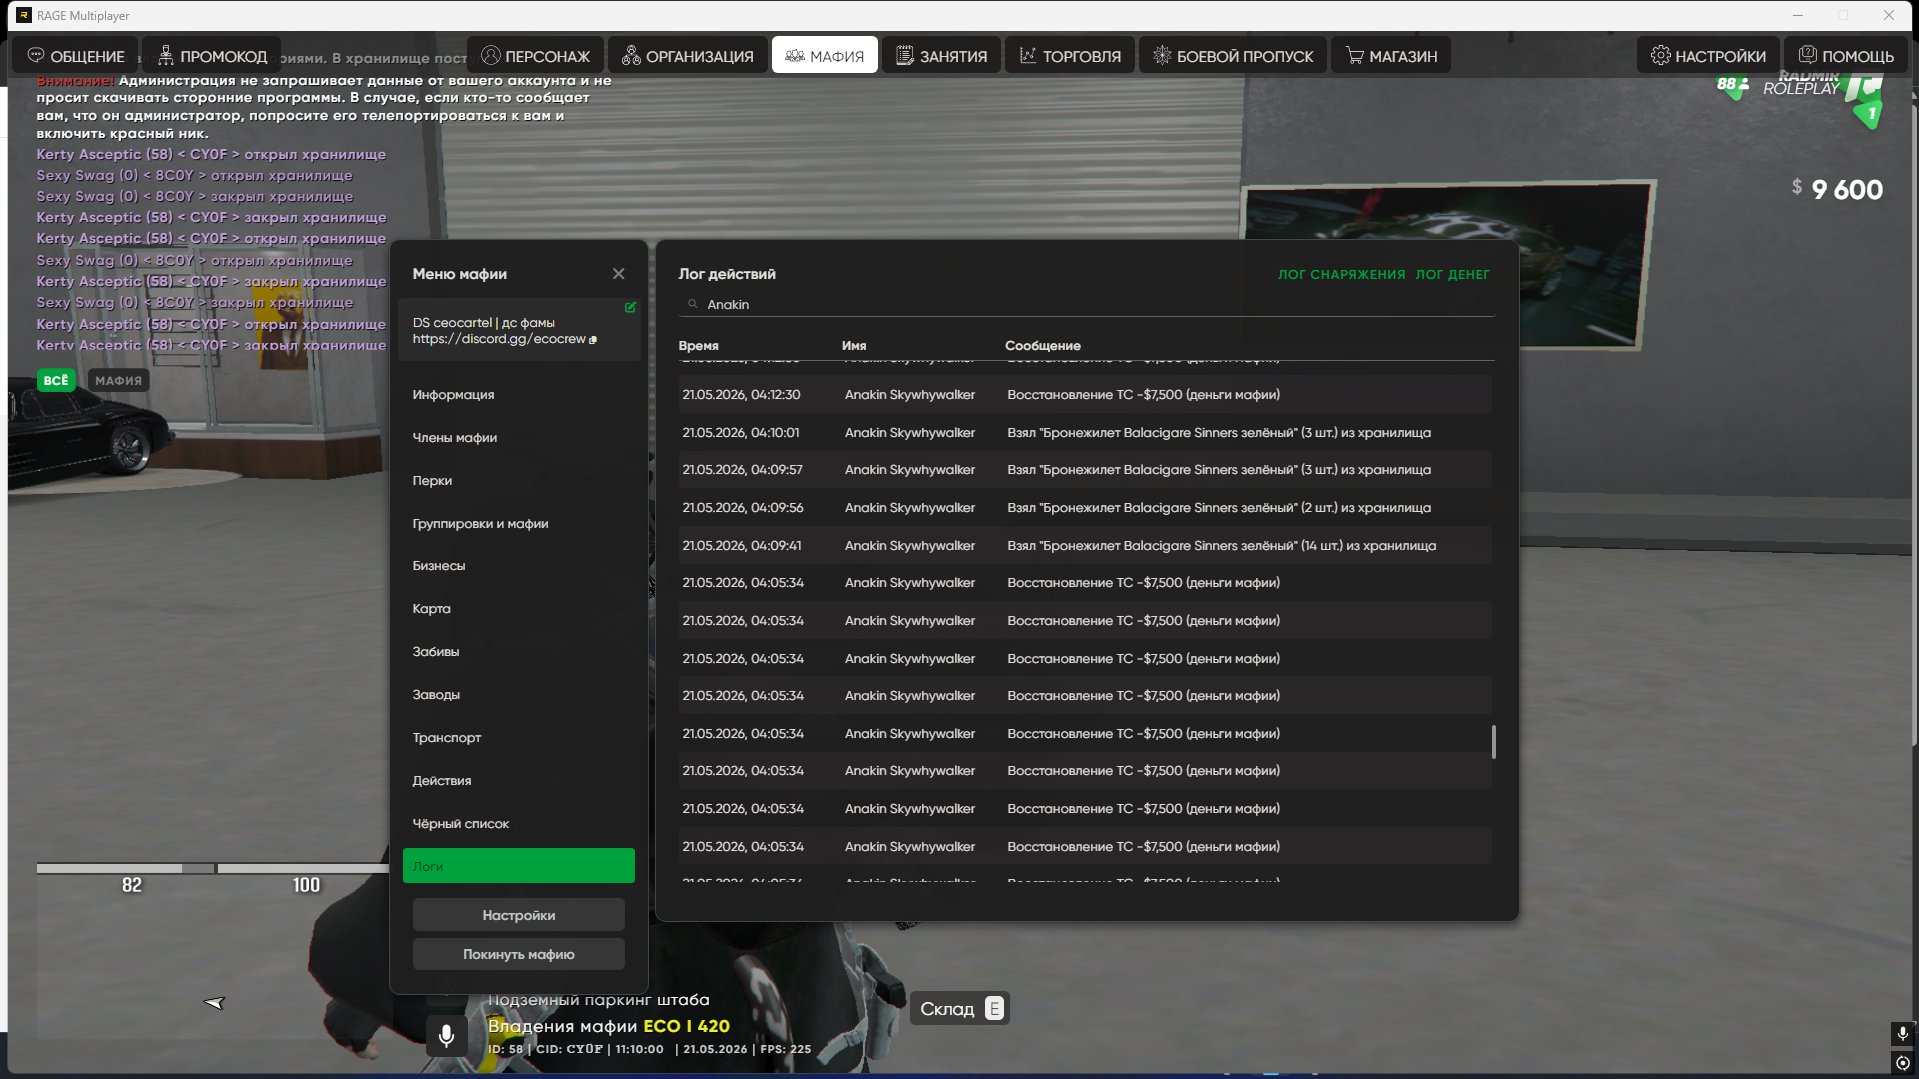Select the МАФИЯ tab in top bar

tap(824, 56)
